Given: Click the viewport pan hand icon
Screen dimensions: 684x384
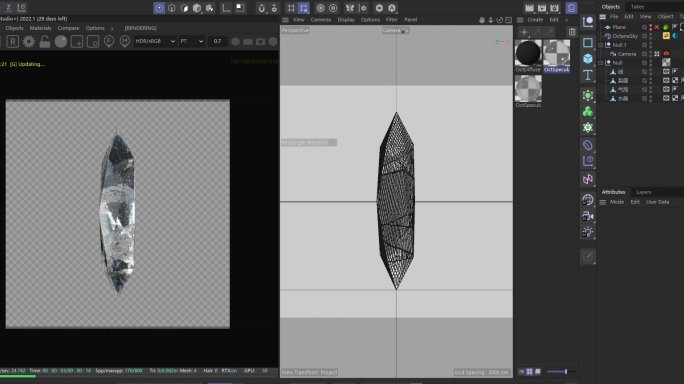Looking at the screenshot, I should [482, 20].
